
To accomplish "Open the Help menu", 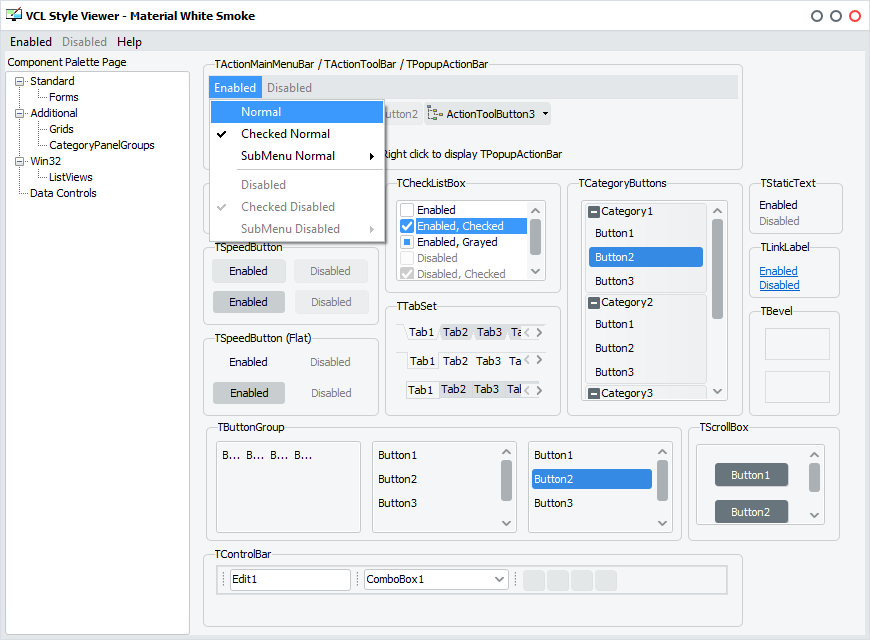I will point(129,42).
